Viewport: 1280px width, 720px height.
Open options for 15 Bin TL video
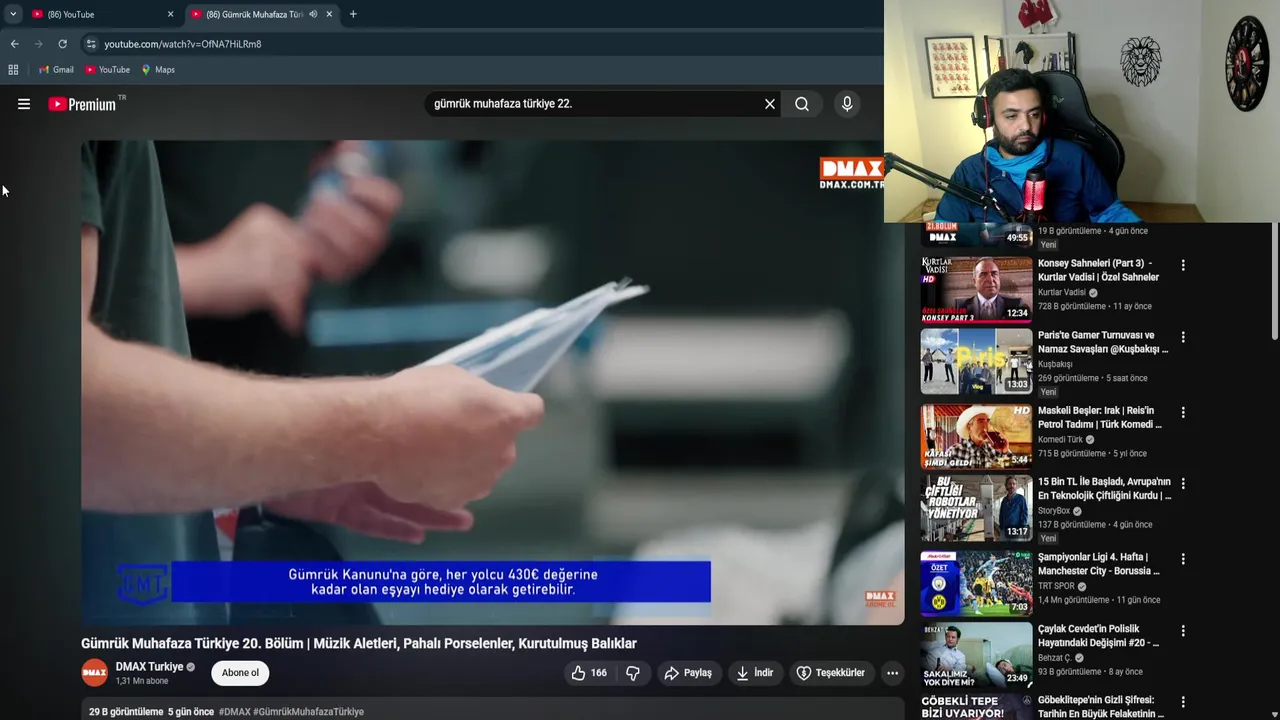pyautogui.click(x=1183, y=483)
